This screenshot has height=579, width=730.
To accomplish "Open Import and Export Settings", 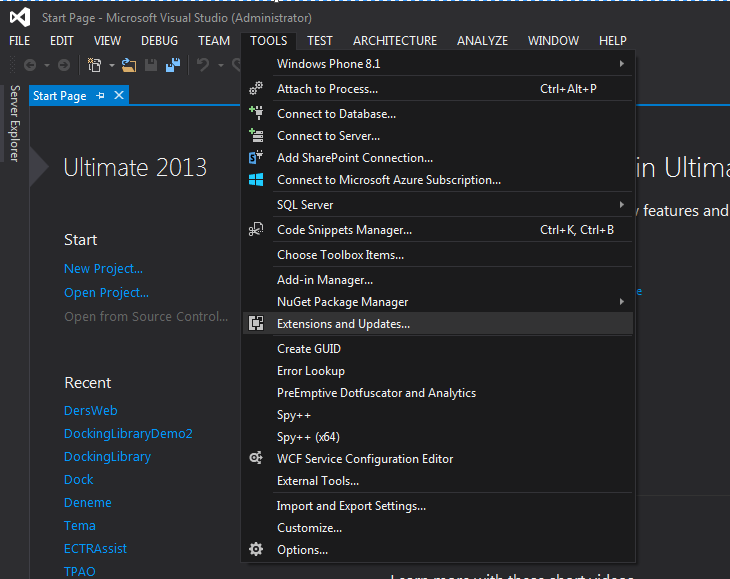I will click(x=438, y=506).
